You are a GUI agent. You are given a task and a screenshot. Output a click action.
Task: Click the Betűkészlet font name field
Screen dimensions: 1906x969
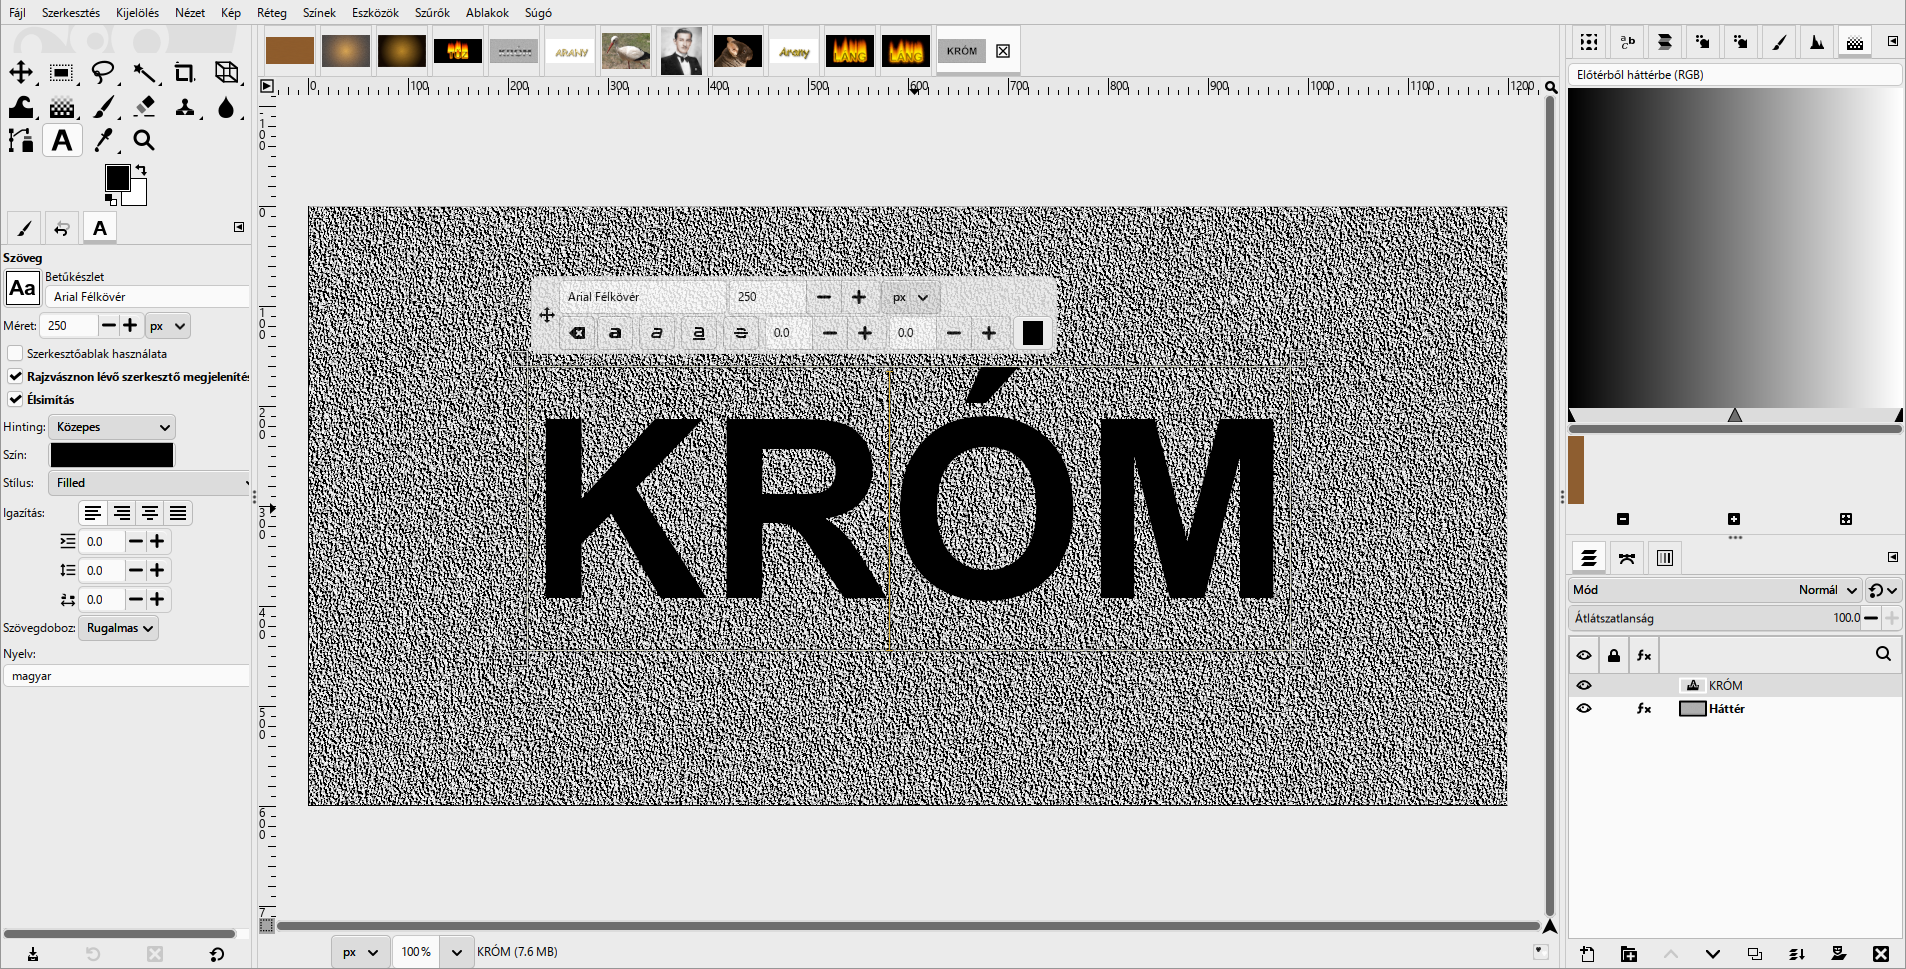[x=148, y=297]
